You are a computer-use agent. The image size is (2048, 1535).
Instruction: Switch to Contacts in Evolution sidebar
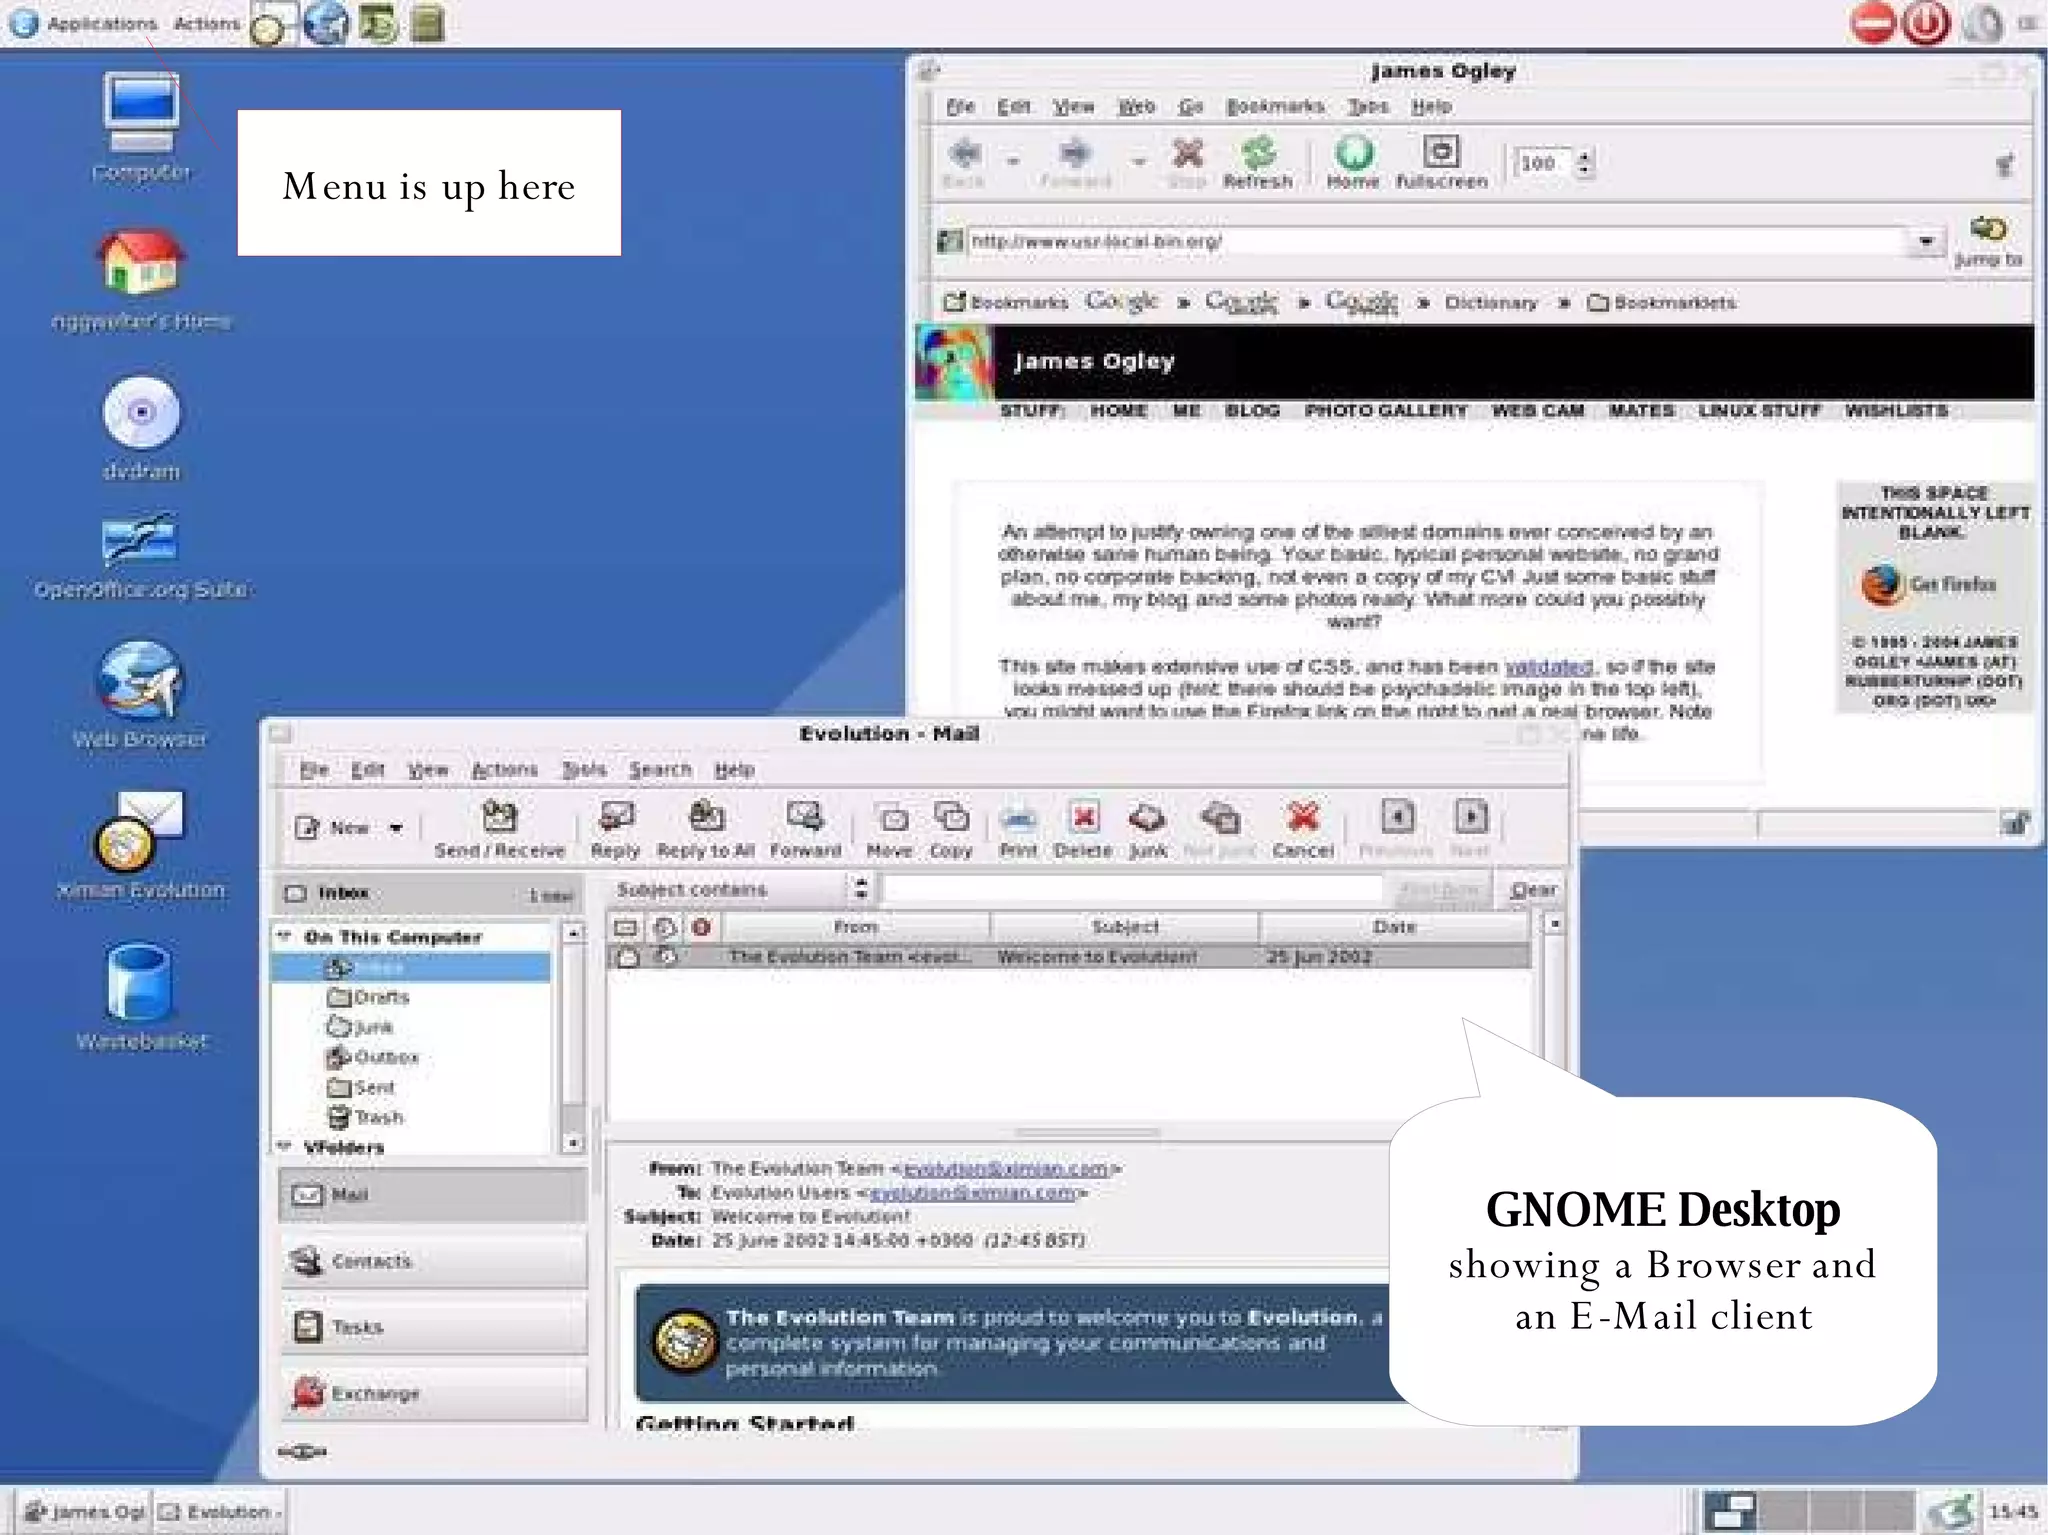[x=433, y=1261]
